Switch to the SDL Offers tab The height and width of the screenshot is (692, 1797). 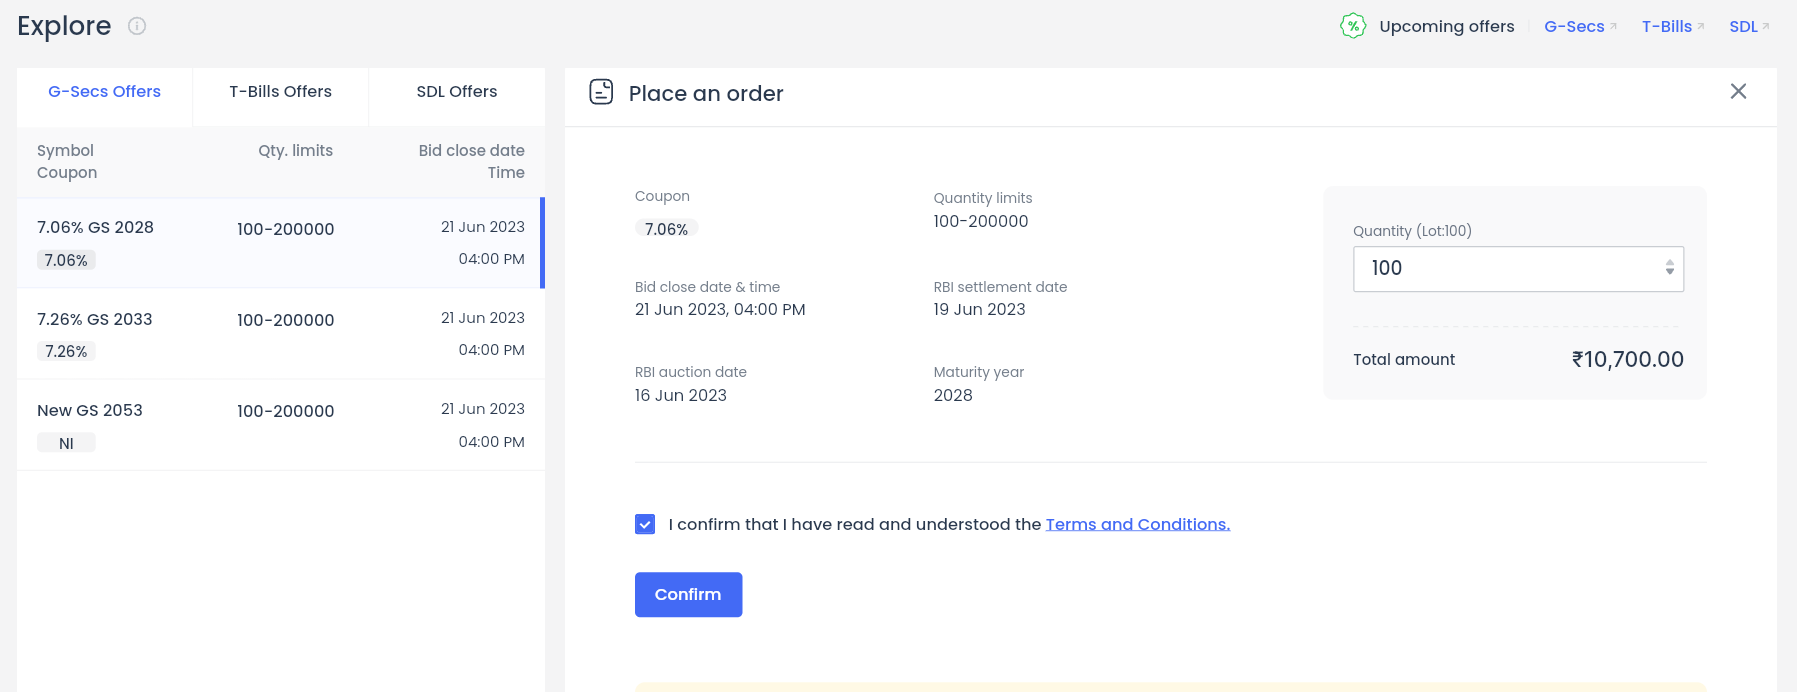457,92
